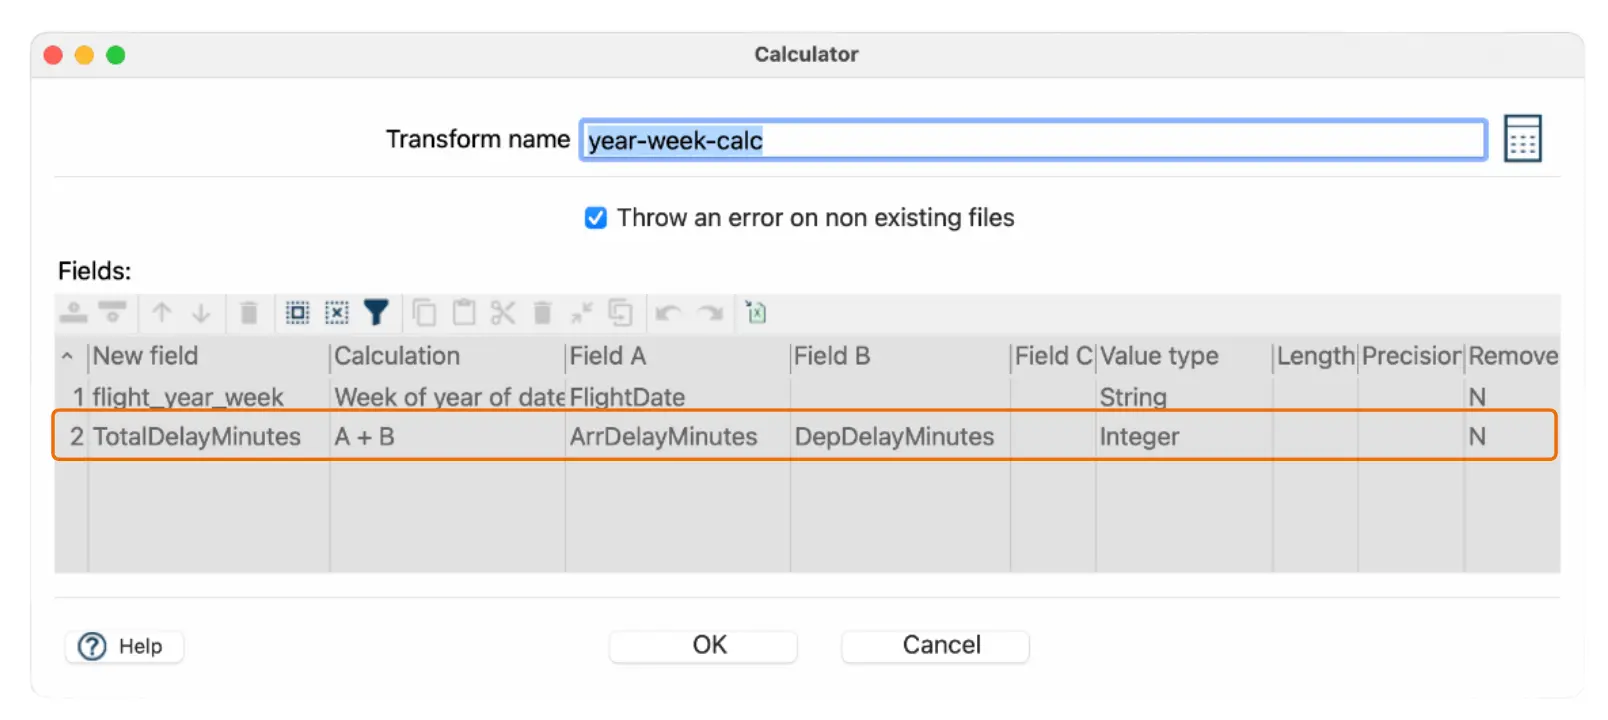Viewport: 1608px width, 720px height.
Task: Click the move row up arrow
Action: [x=162, y=313]
